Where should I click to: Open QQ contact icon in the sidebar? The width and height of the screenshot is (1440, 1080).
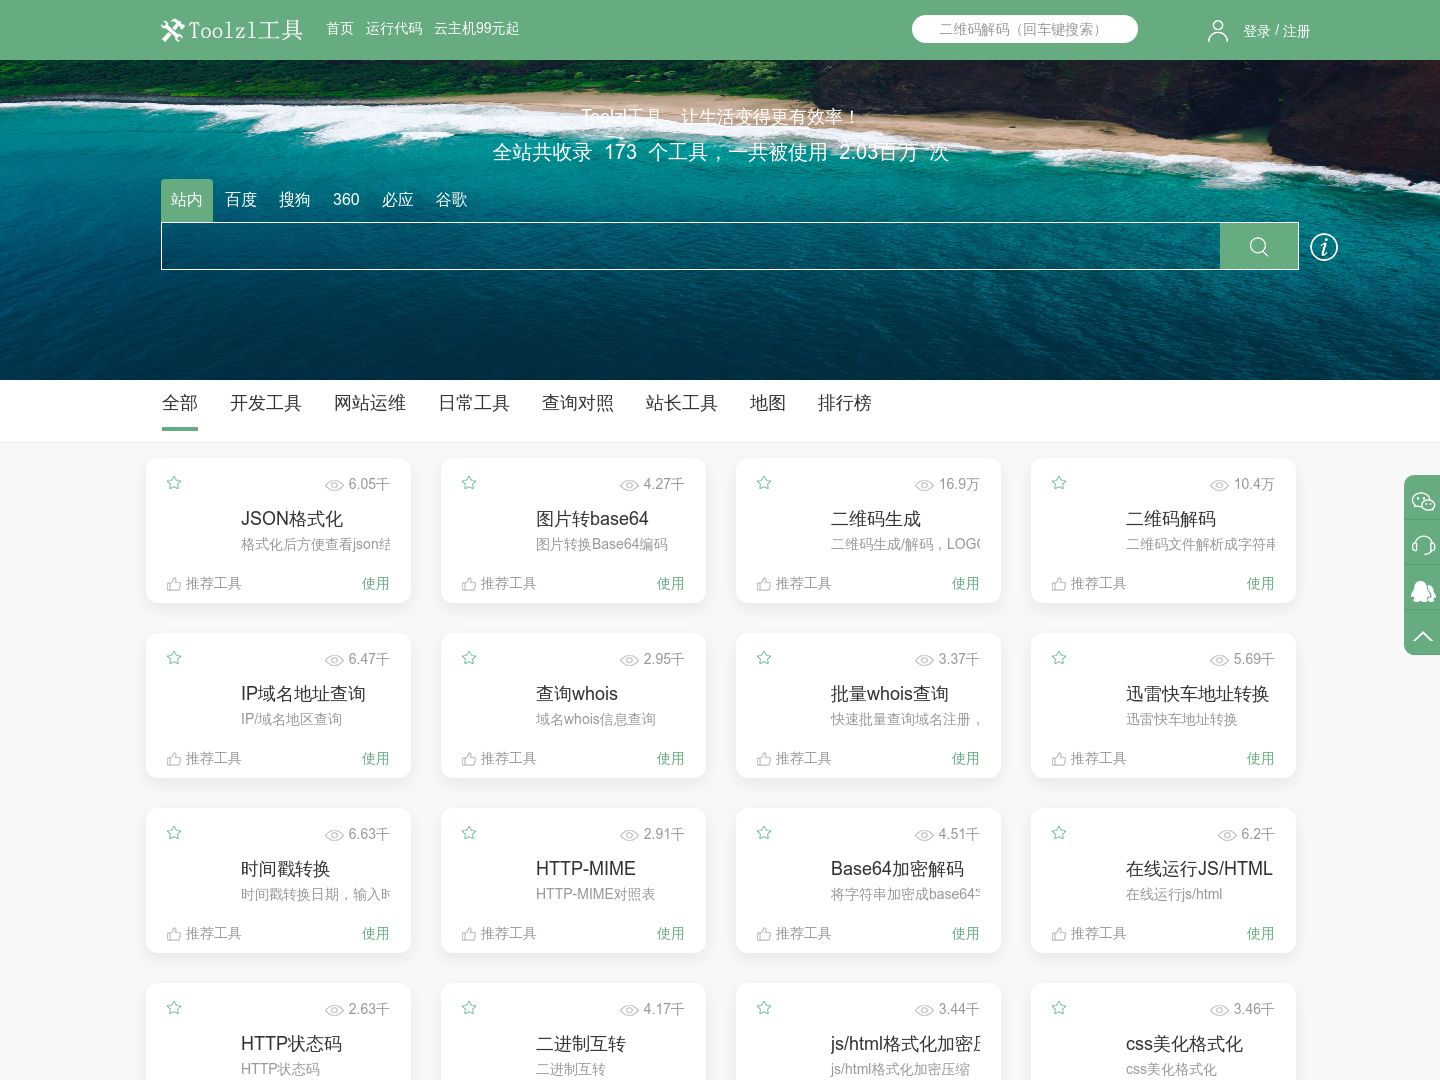(x=1422, y=591)
